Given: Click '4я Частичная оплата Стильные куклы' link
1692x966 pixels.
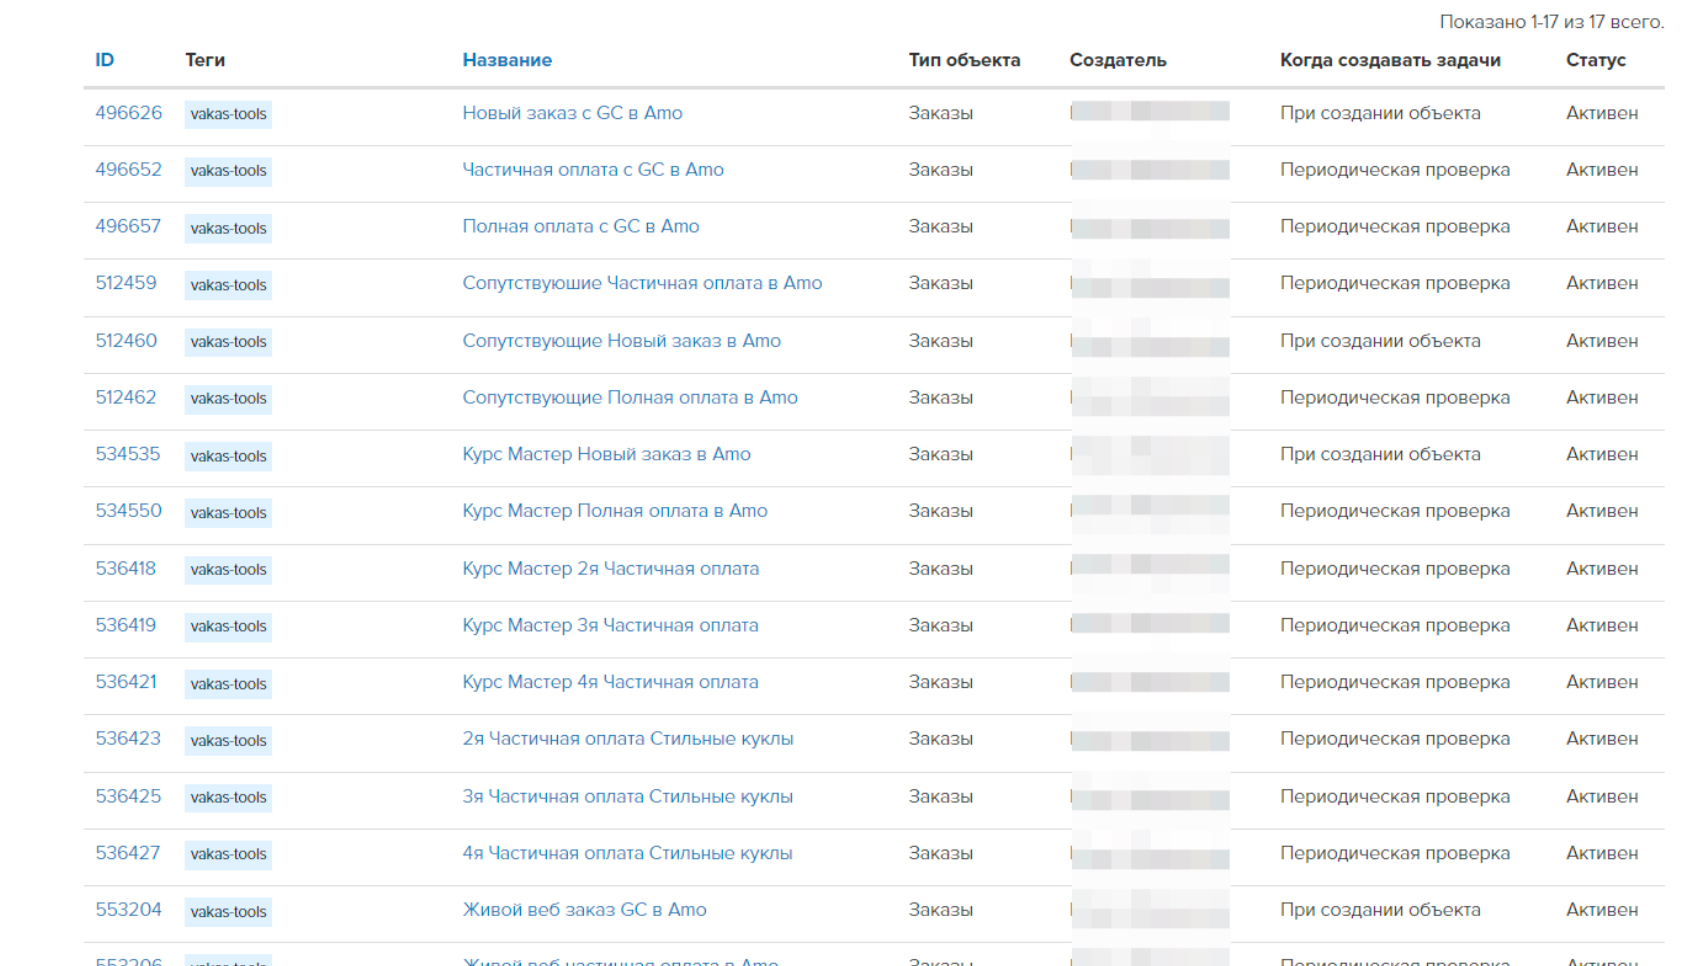Looking at the screenshot, I should tap(627, 853).
